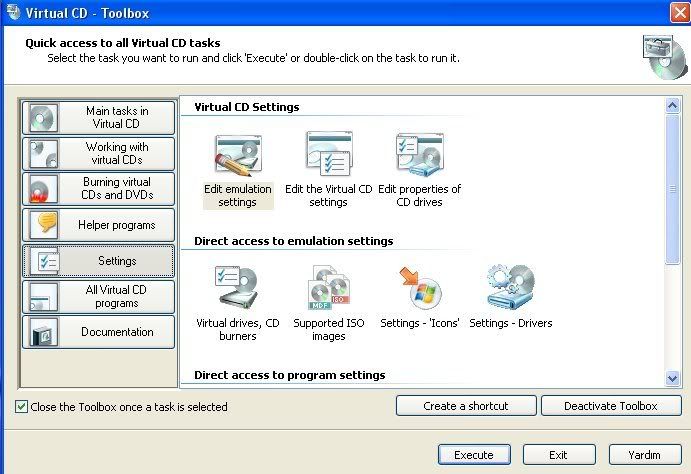Click 'Quick access to all Virtual CD tasks' text

123,43
